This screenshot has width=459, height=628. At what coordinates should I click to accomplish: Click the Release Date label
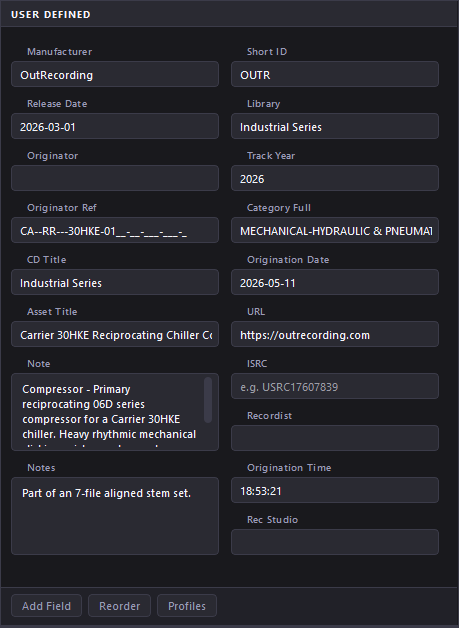coord(57,104)
